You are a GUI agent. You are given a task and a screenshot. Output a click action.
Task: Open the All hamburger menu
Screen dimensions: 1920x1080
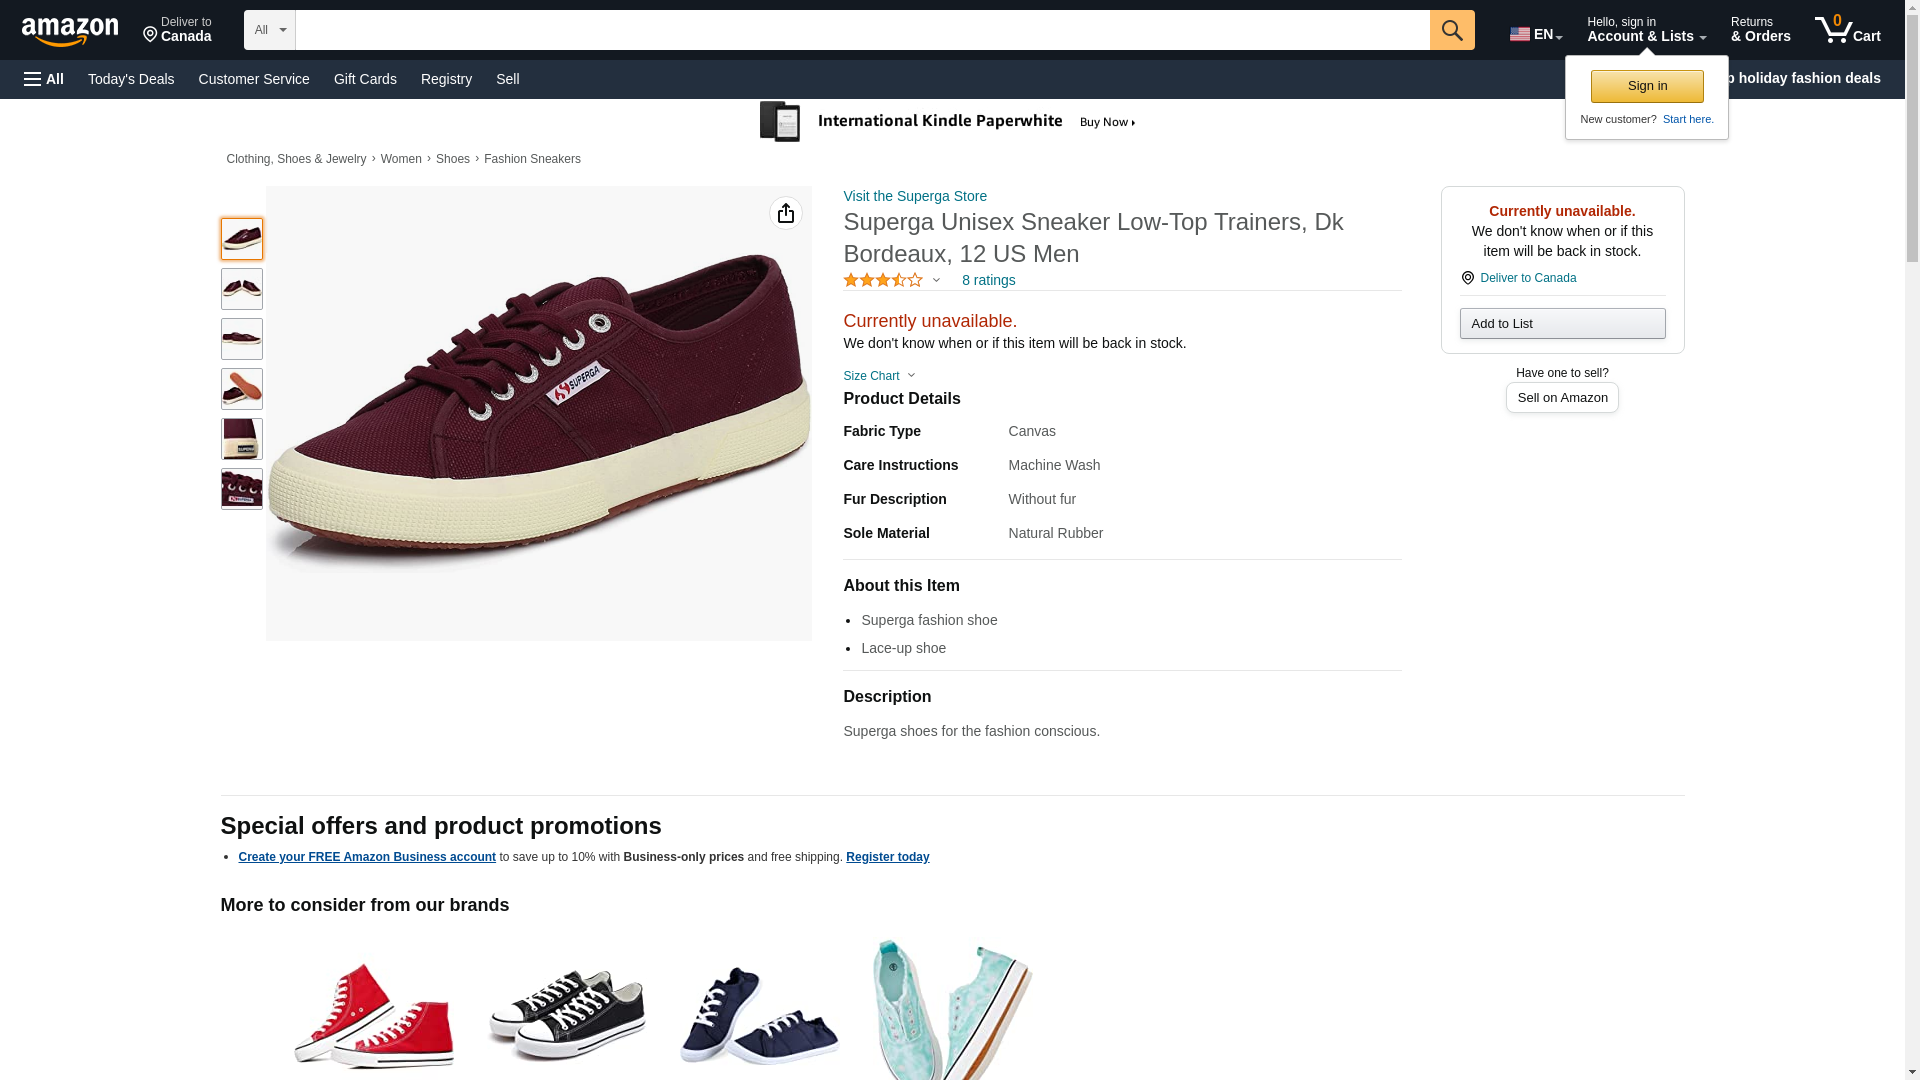coord(44,79)
